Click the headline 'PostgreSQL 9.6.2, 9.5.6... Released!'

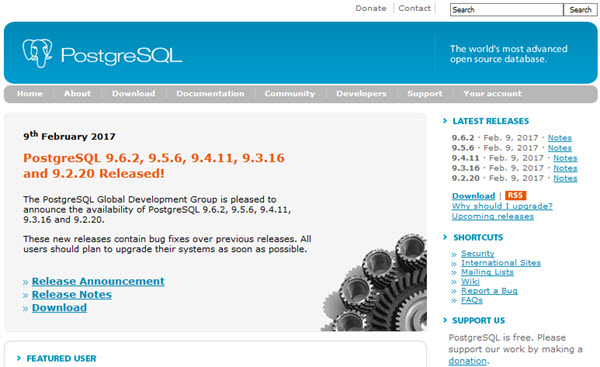(x=154, y=166)
